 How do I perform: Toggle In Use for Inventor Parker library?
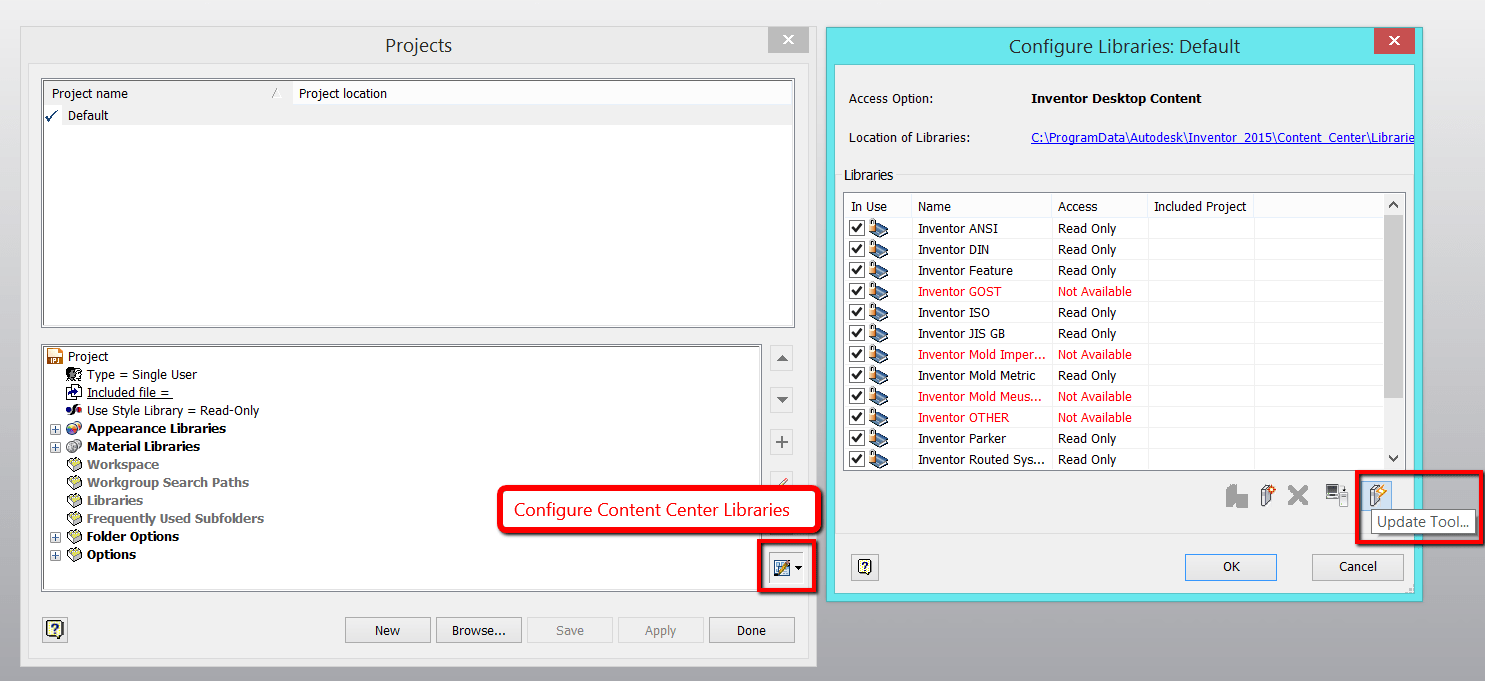click(x=856, y=438)
